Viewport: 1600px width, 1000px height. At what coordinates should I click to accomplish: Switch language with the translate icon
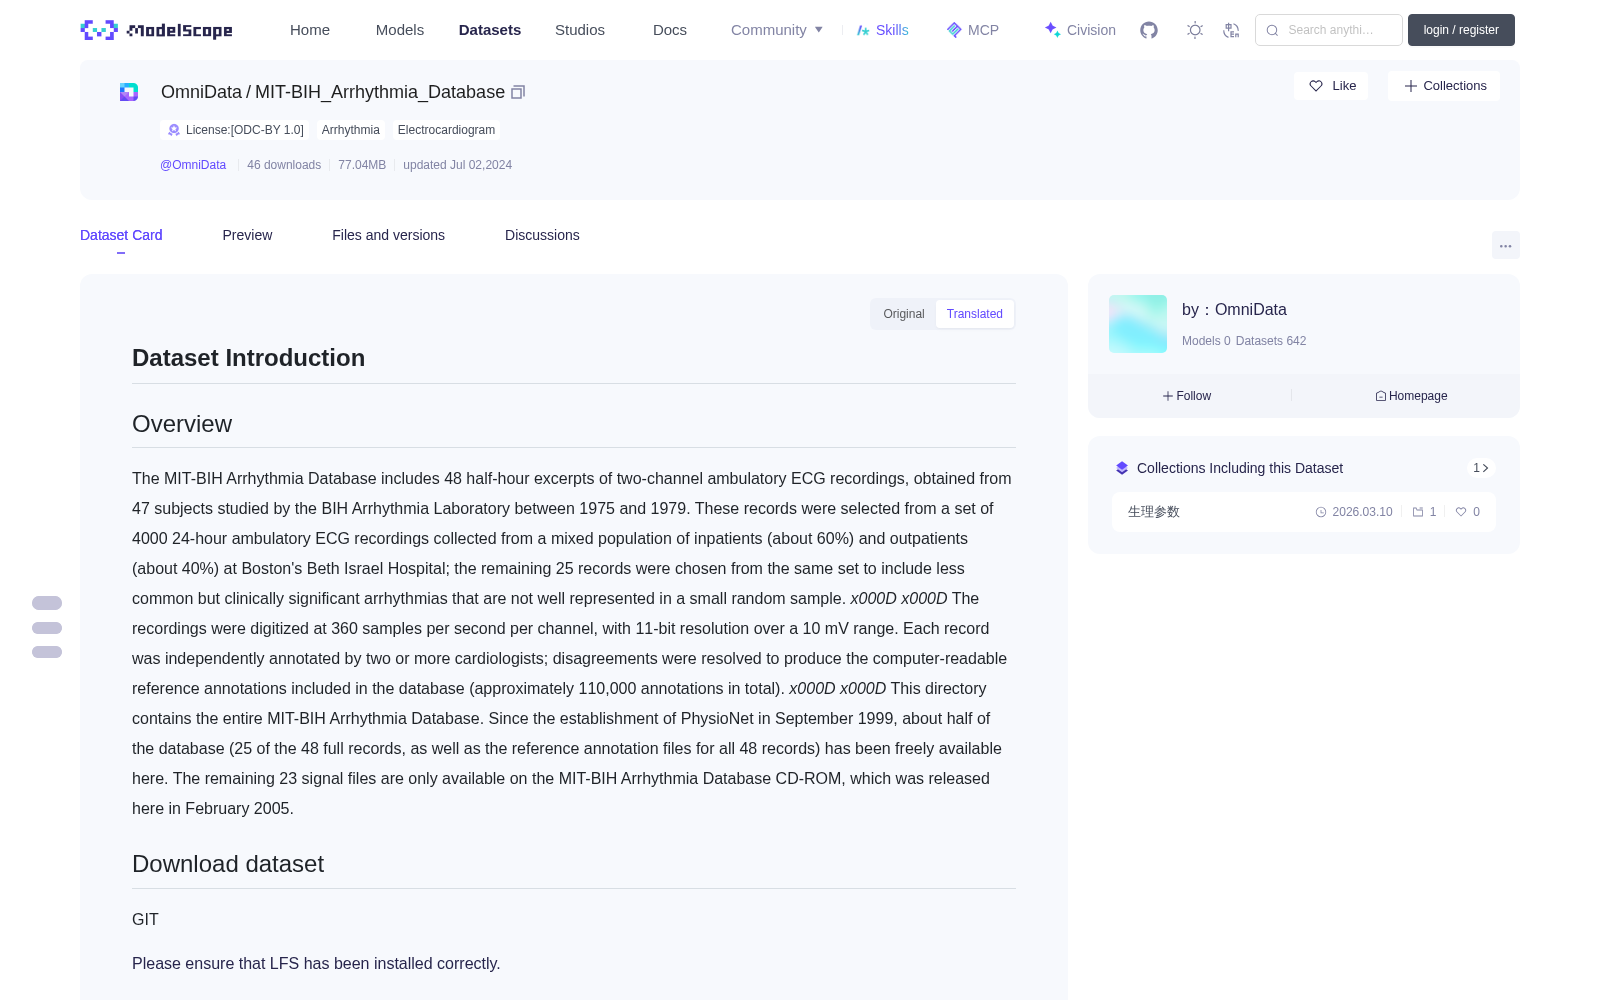1232,30
